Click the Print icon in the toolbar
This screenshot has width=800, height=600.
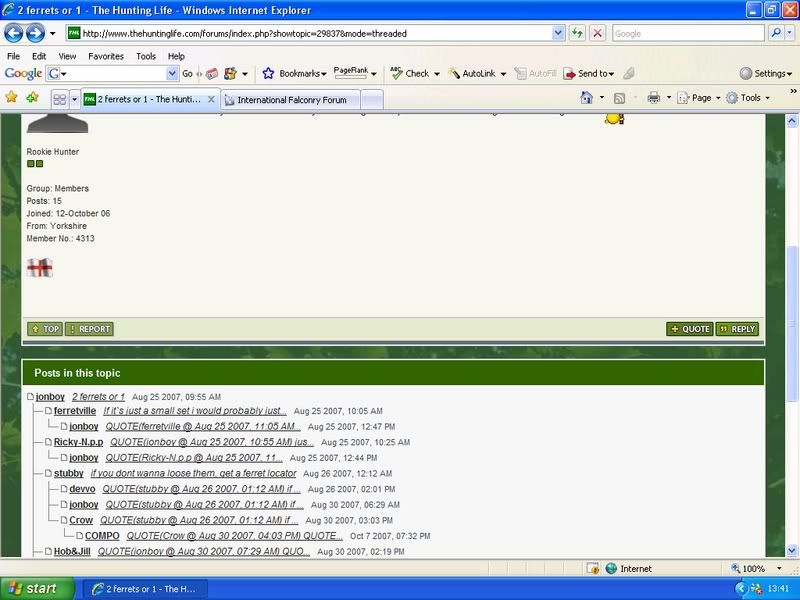click(x=652, y=98)
